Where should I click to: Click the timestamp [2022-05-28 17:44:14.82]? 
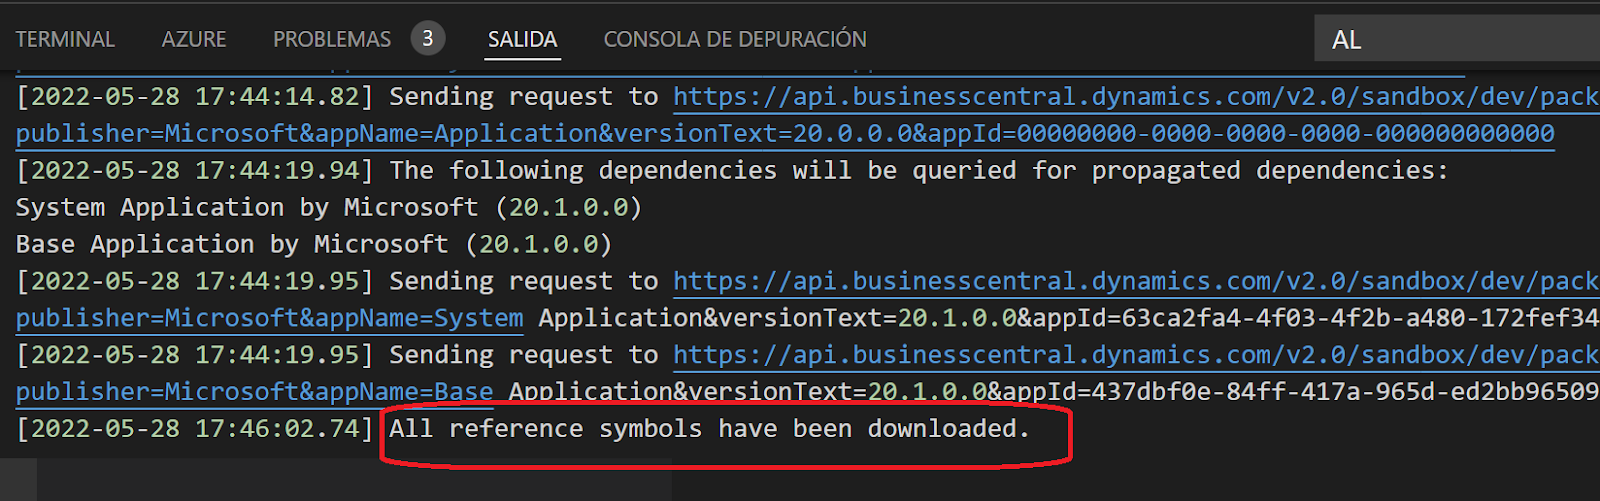coord(194,97)
